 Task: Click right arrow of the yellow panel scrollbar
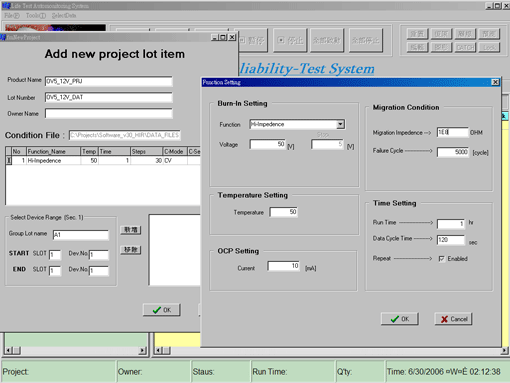point(505,350)
